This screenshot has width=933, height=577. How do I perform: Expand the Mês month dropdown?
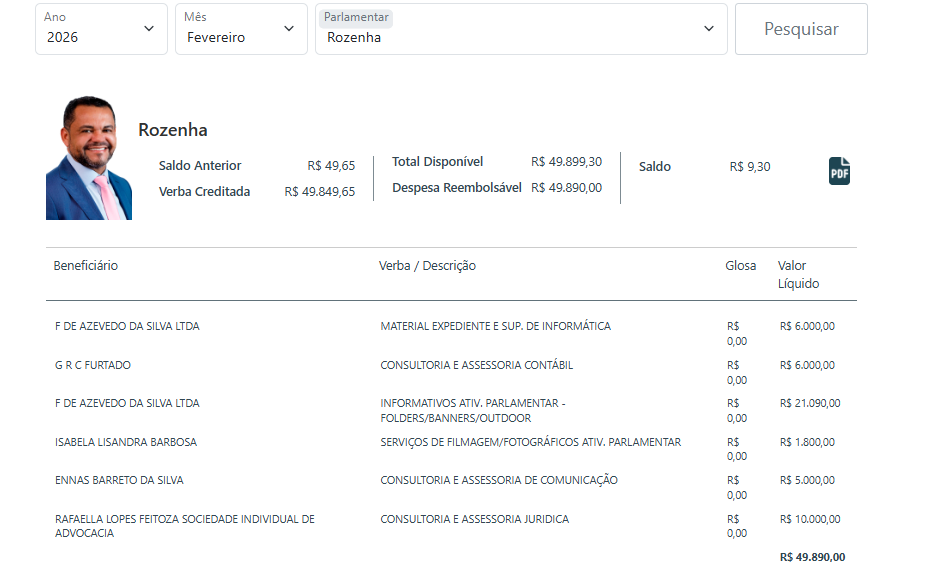coord(241,29)
